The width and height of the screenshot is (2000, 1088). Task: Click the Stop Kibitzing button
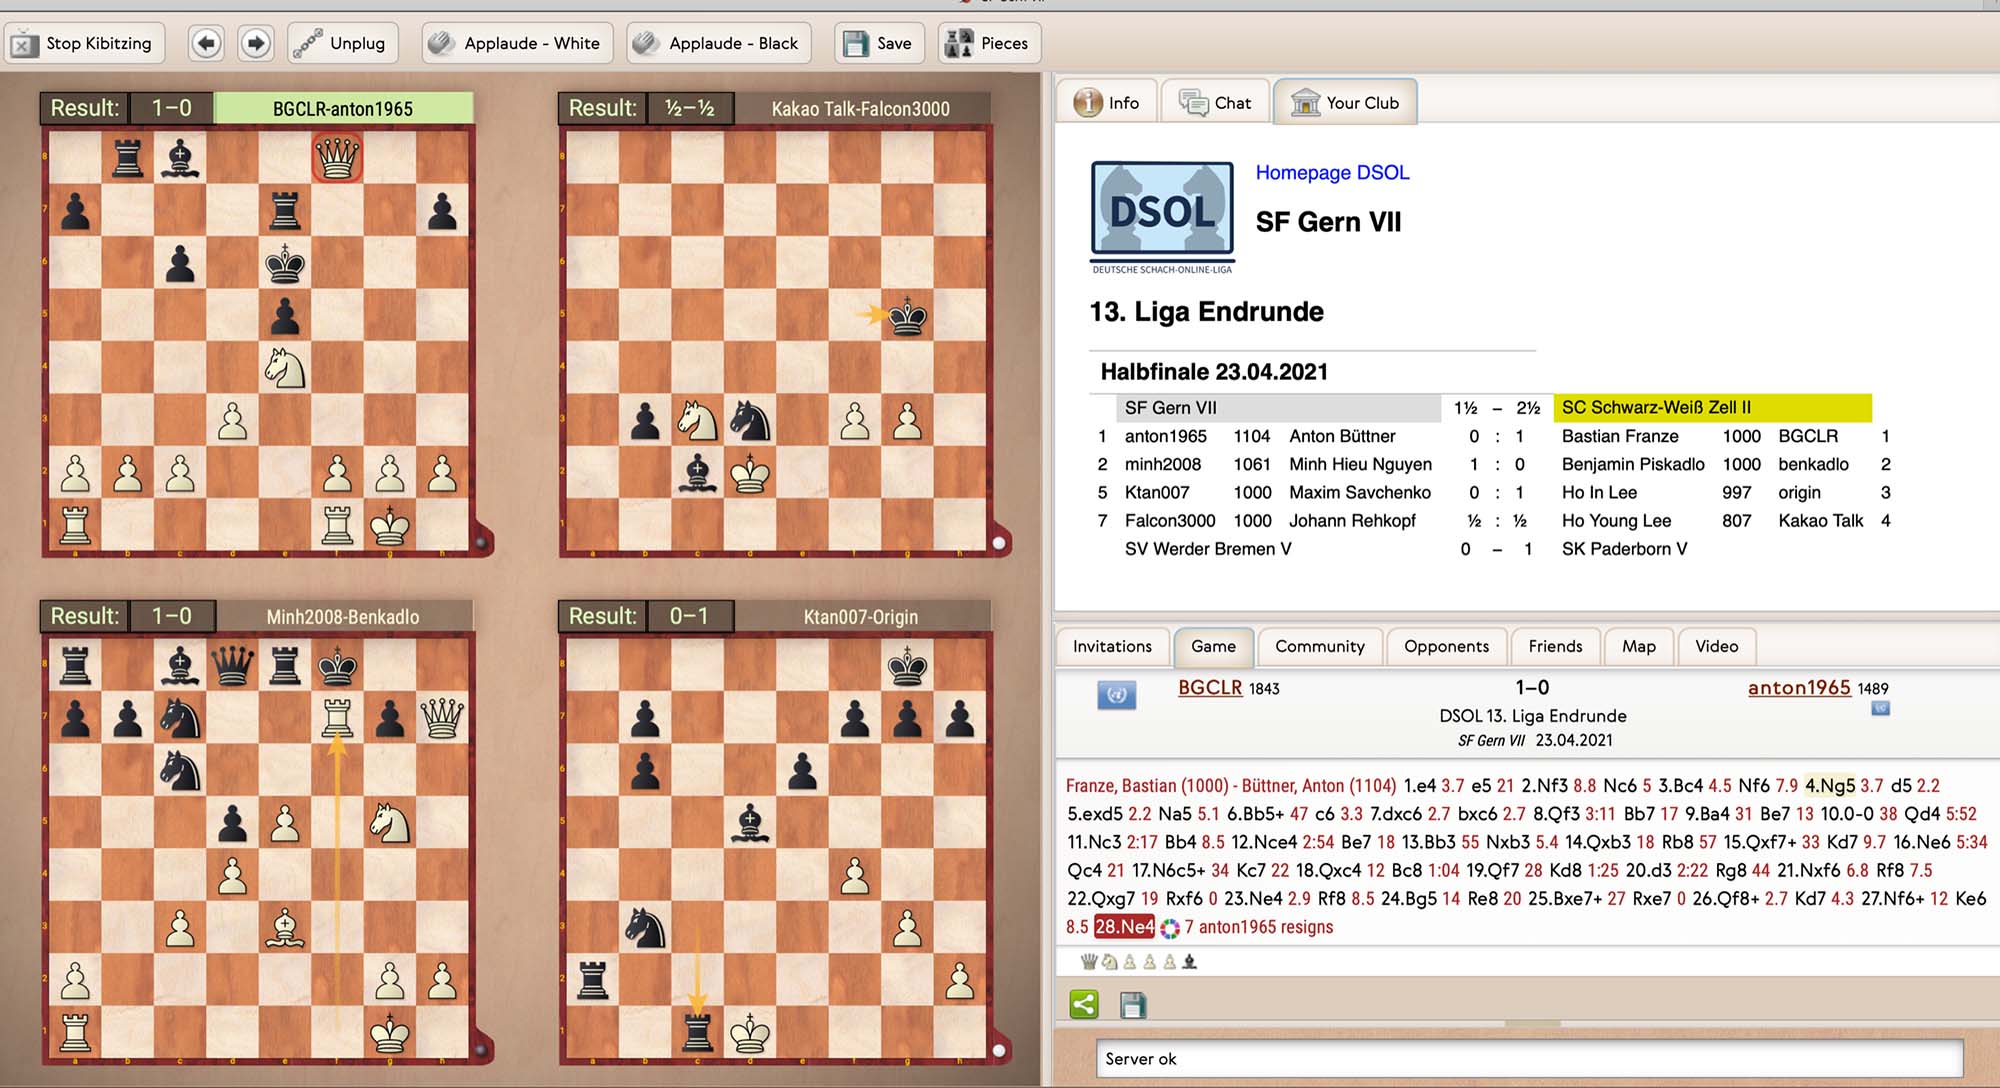[82, 43]
